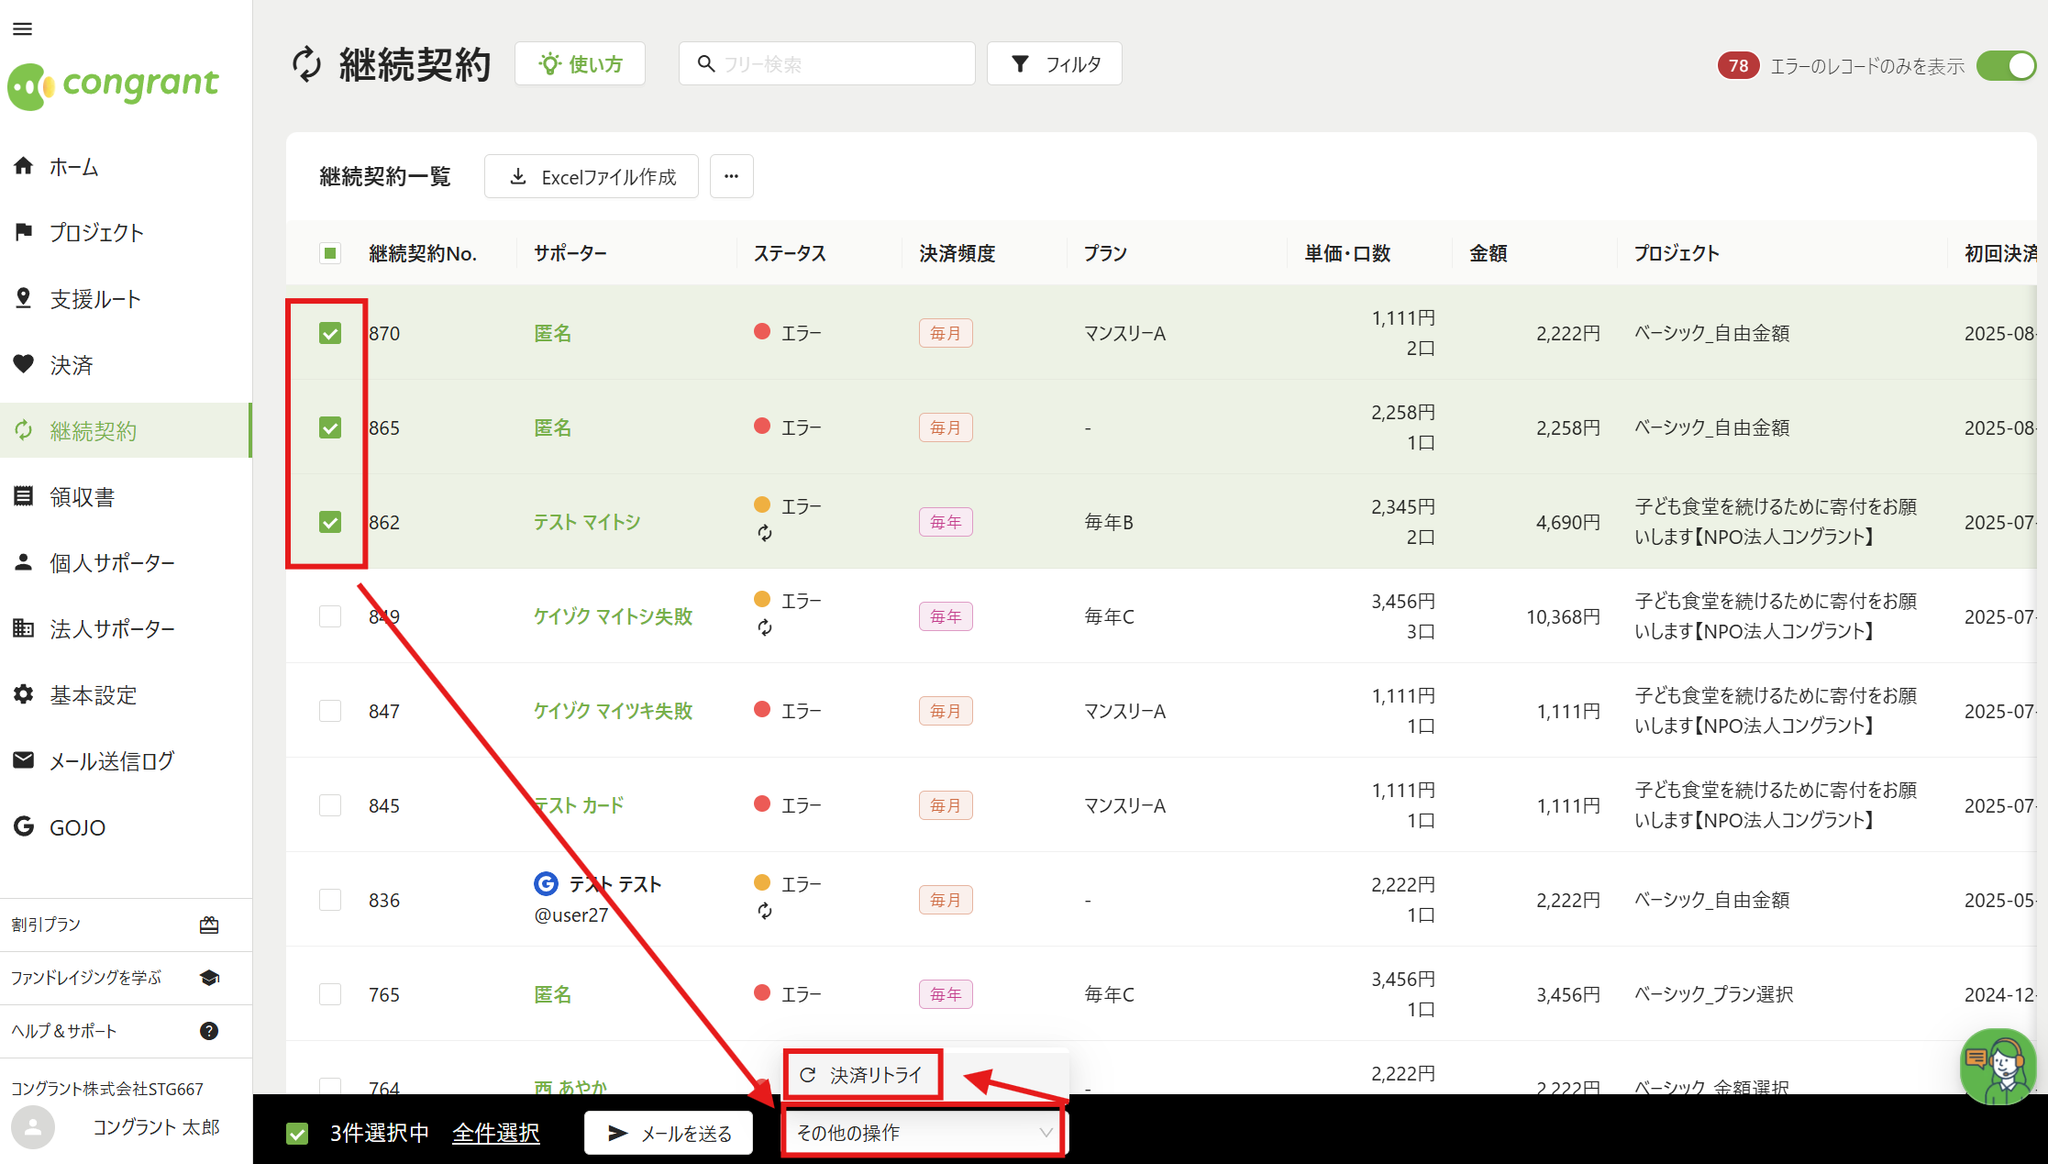2048x1164 pixels.
Task: Click the 全件選択 link
Action: coord(496,1133)
